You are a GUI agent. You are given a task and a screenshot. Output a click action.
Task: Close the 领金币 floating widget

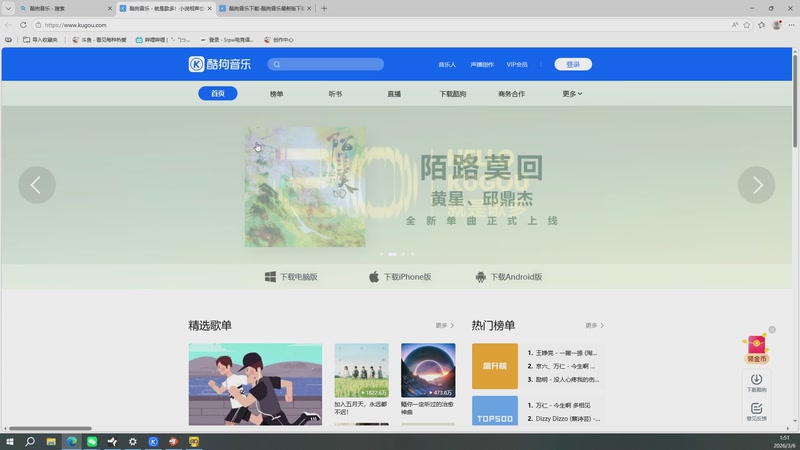(x=772, y=330)
